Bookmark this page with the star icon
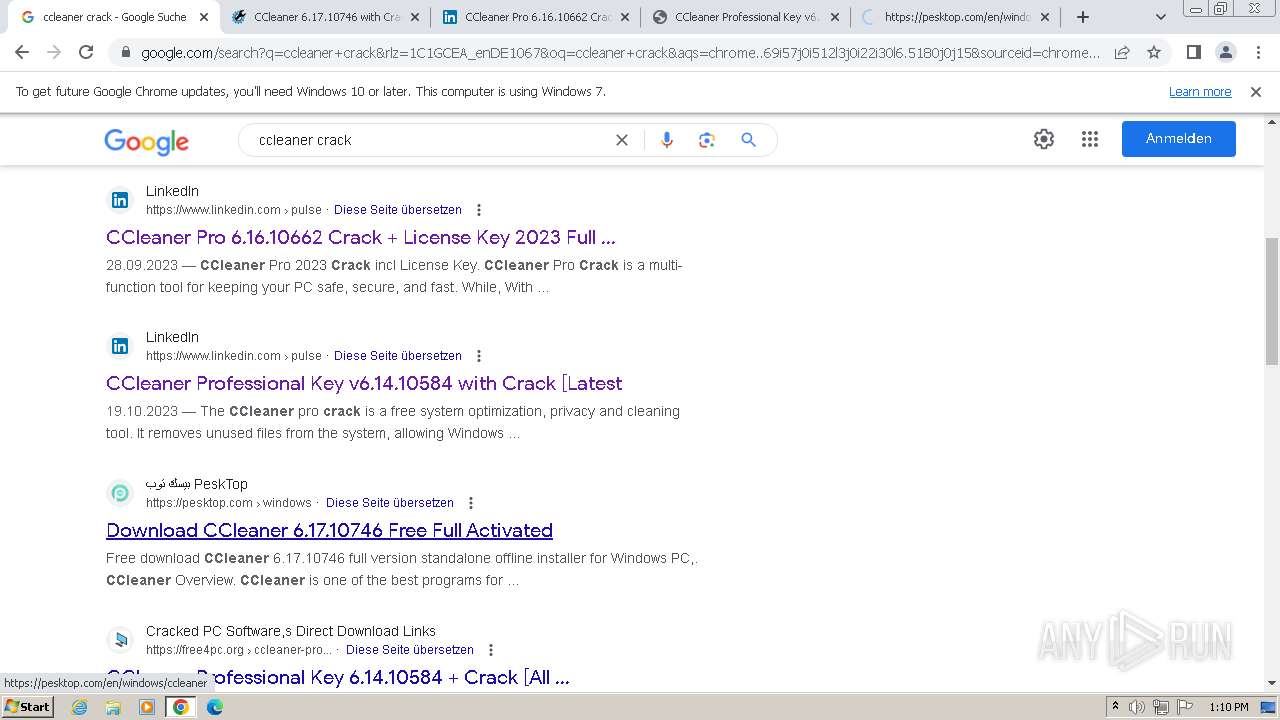 (1154, 53)
